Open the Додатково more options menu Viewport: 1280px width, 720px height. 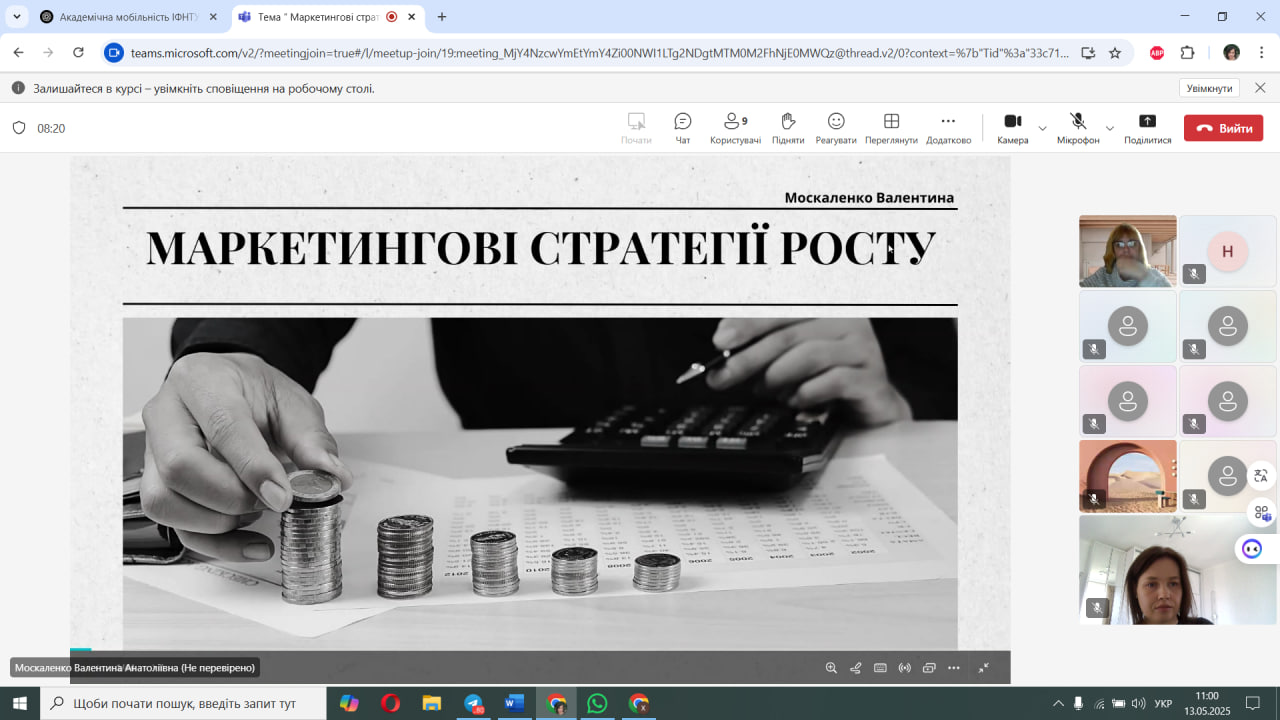(x=948, y=127)
